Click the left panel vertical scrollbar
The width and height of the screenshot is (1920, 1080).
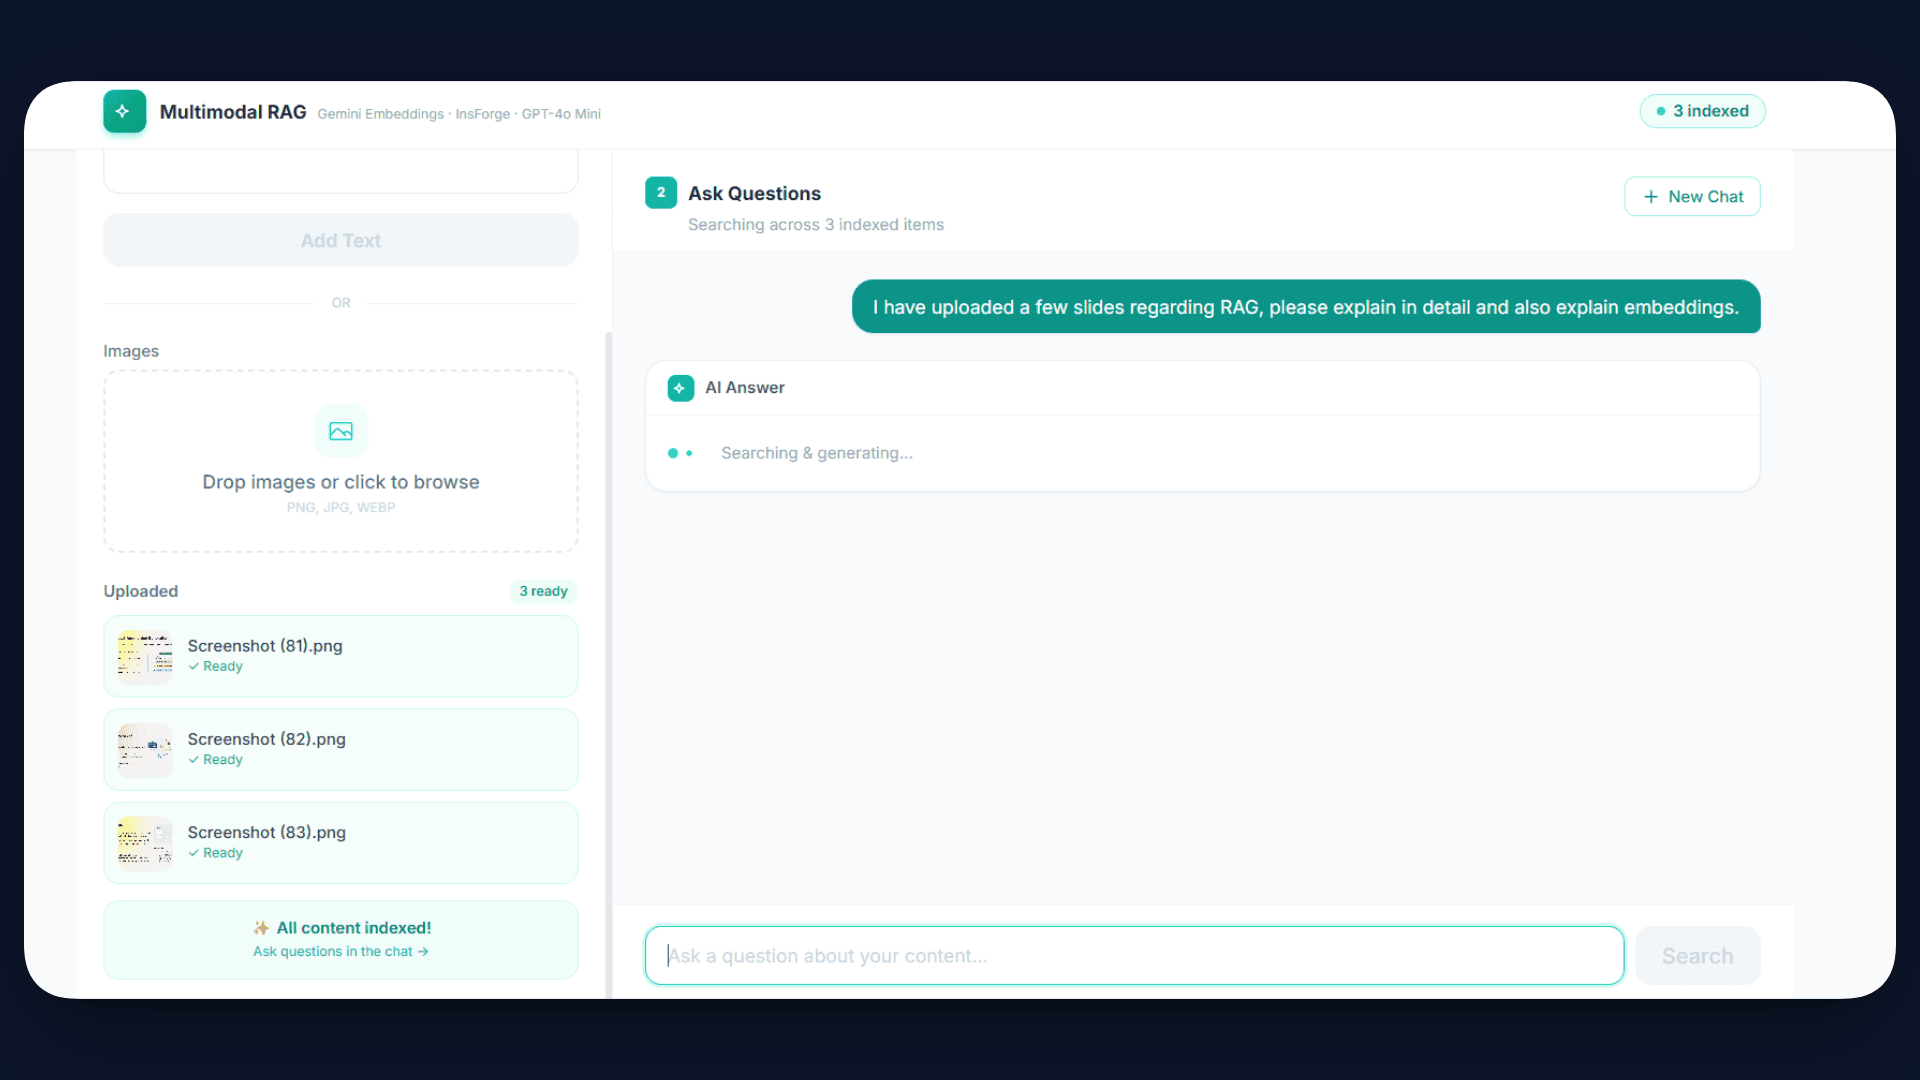coord(608,660)
